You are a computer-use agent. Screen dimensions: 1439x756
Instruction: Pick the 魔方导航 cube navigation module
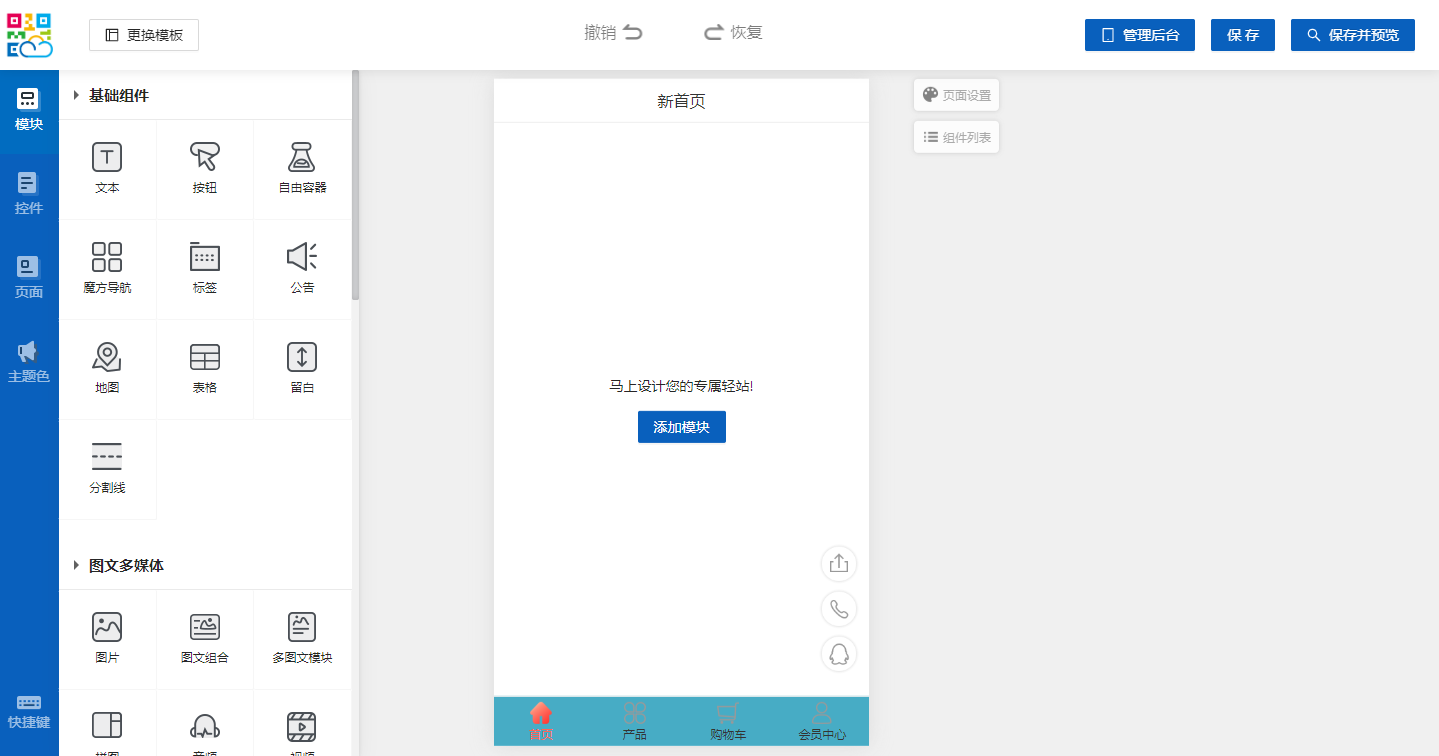click(x=107, y=258)
